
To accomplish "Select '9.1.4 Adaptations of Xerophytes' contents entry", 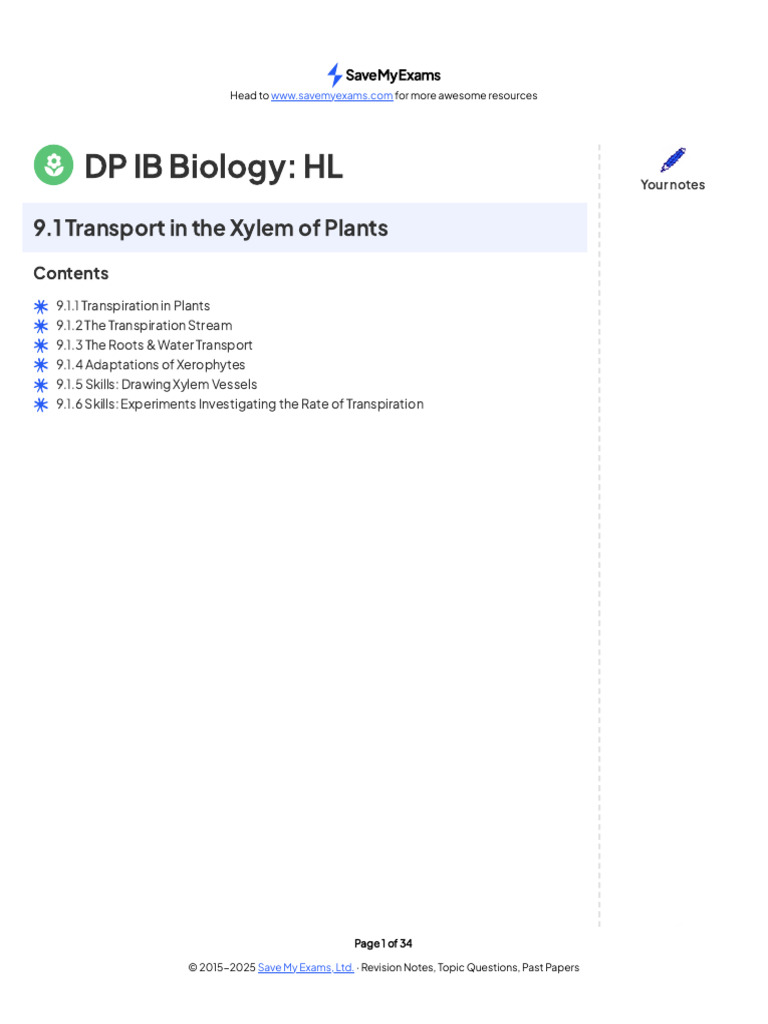I will pyautogui.click(x=151, y=364).
